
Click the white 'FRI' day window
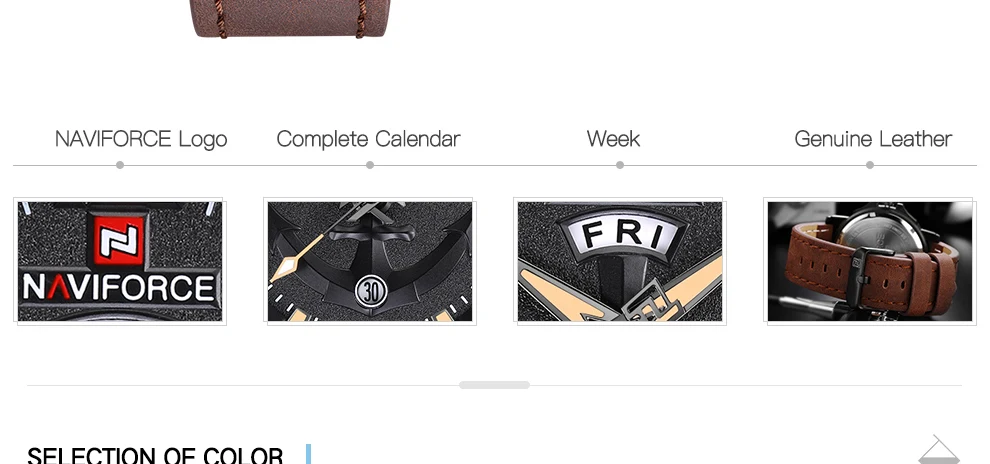[622, 232]
